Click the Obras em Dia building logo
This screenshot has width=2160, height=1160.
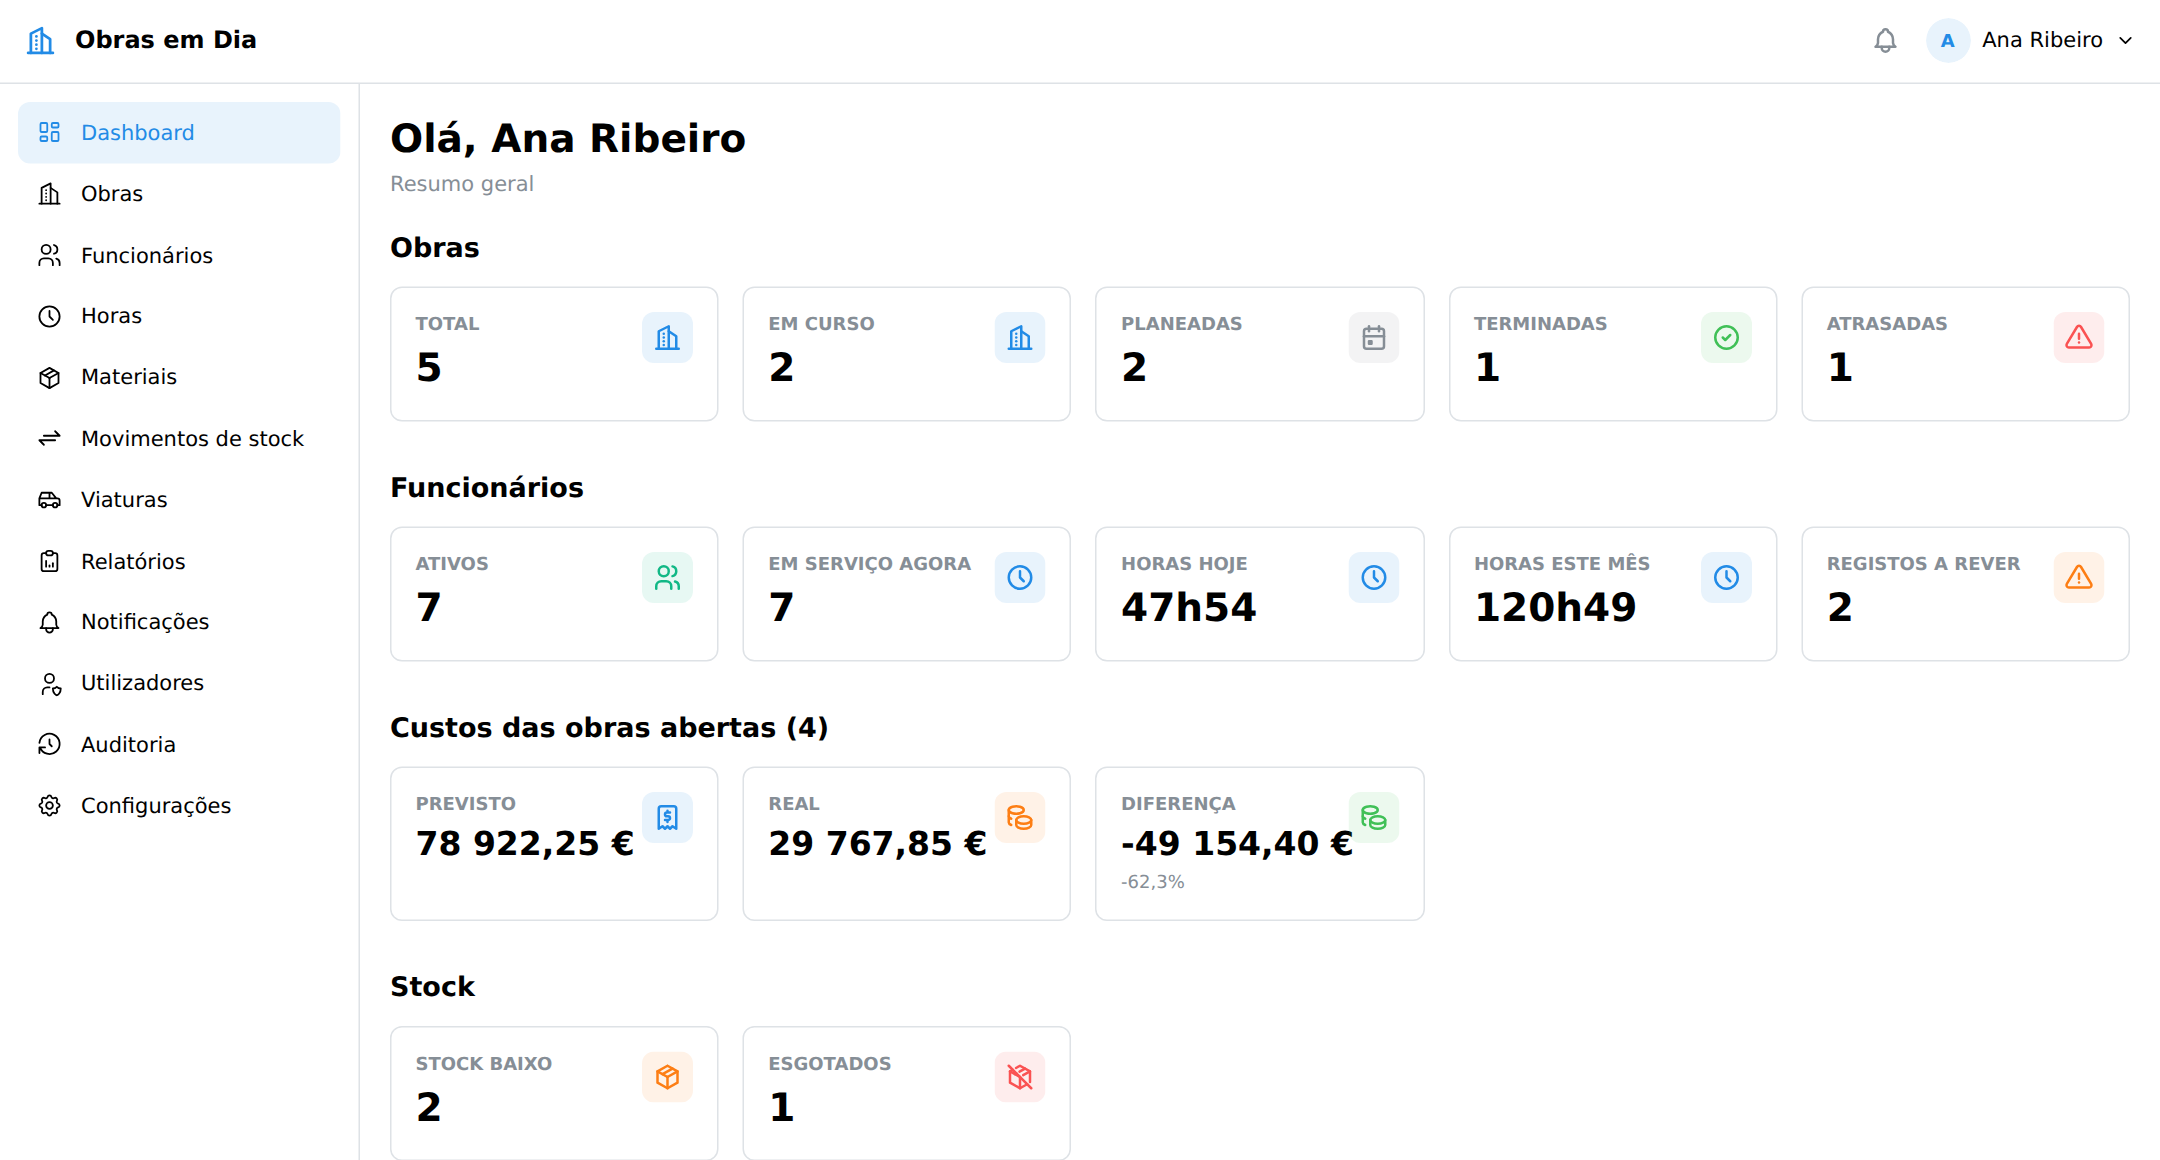(x=40, y=40)
